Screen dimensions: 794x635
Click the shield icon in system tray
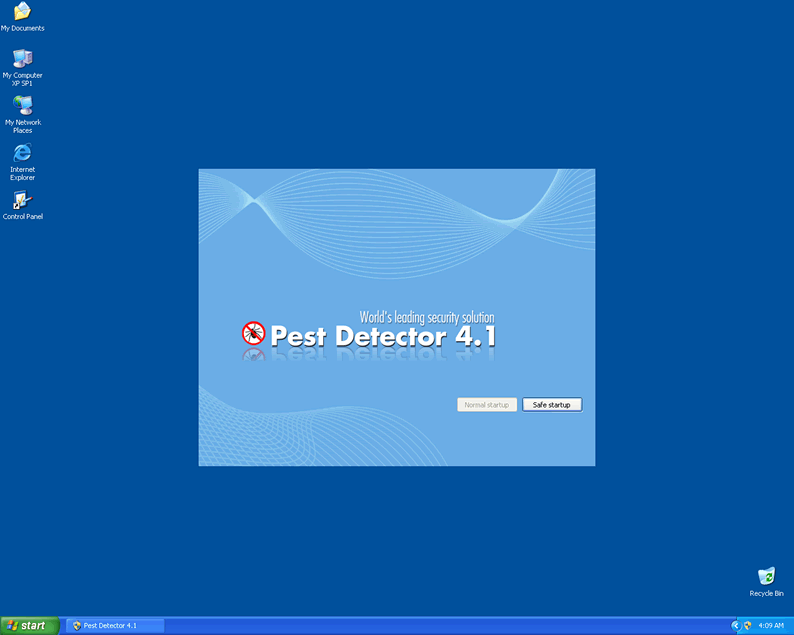point(747,625)
